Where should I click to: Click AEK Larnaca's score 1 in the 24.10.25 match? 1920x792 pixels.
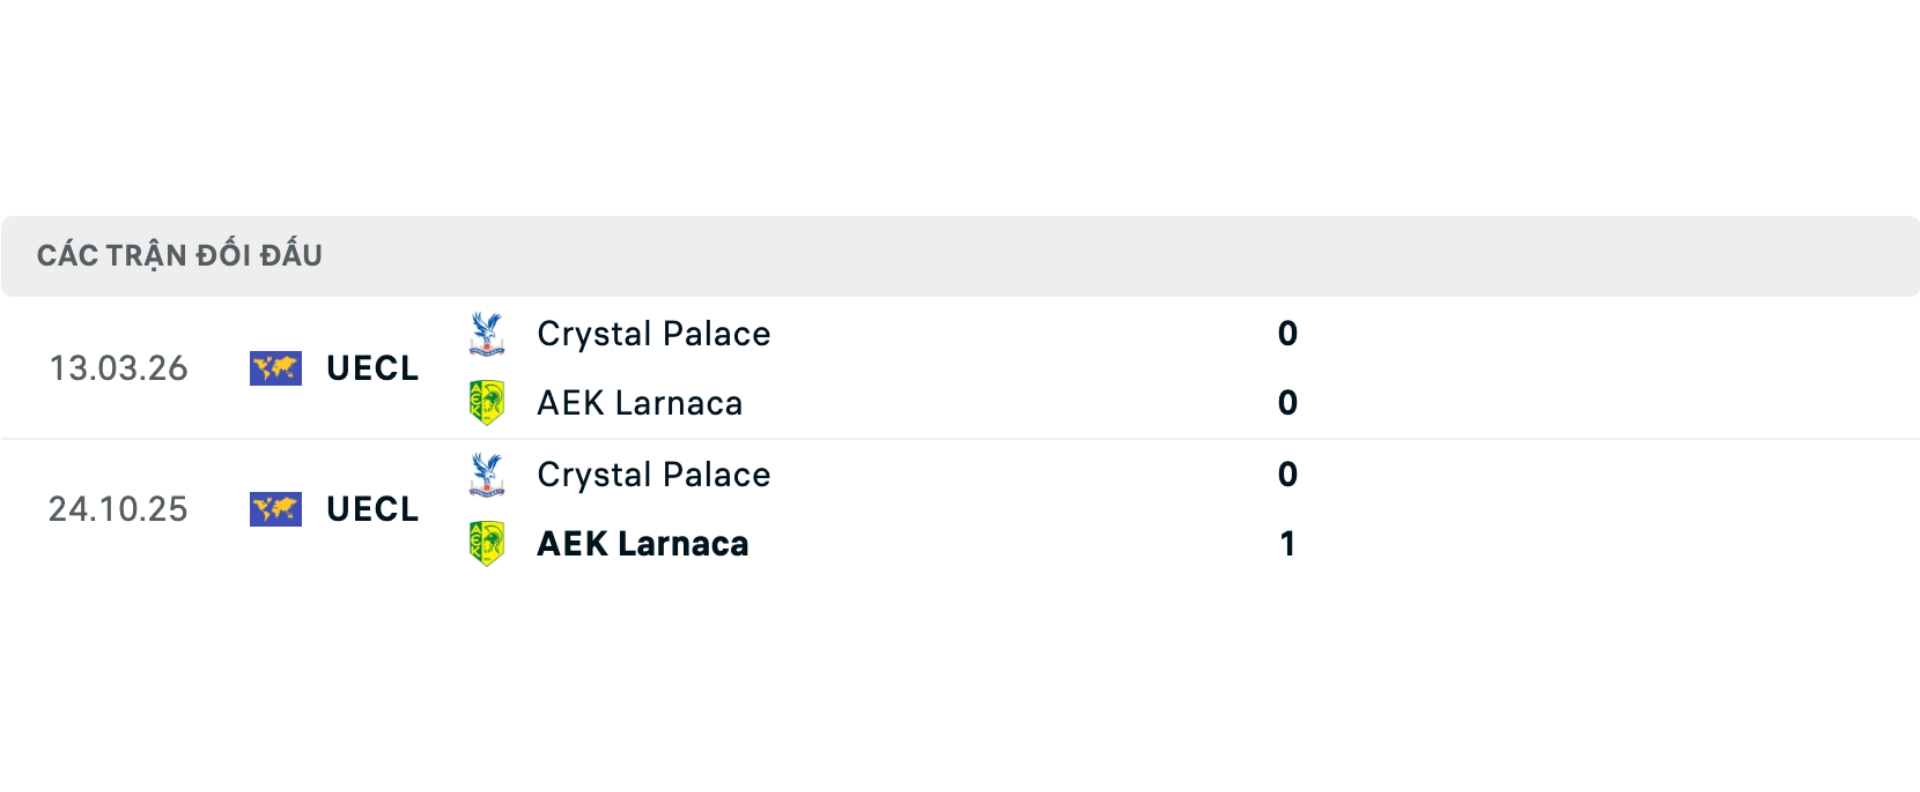(x=1287, y=544)
